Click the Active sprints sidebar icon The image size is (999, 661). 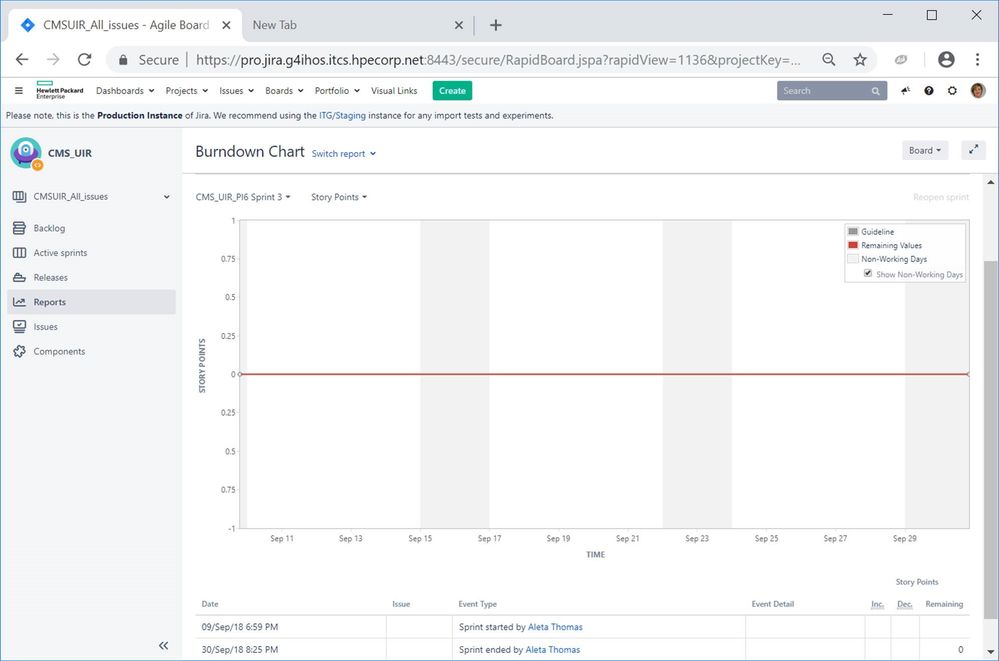(19, 252)
